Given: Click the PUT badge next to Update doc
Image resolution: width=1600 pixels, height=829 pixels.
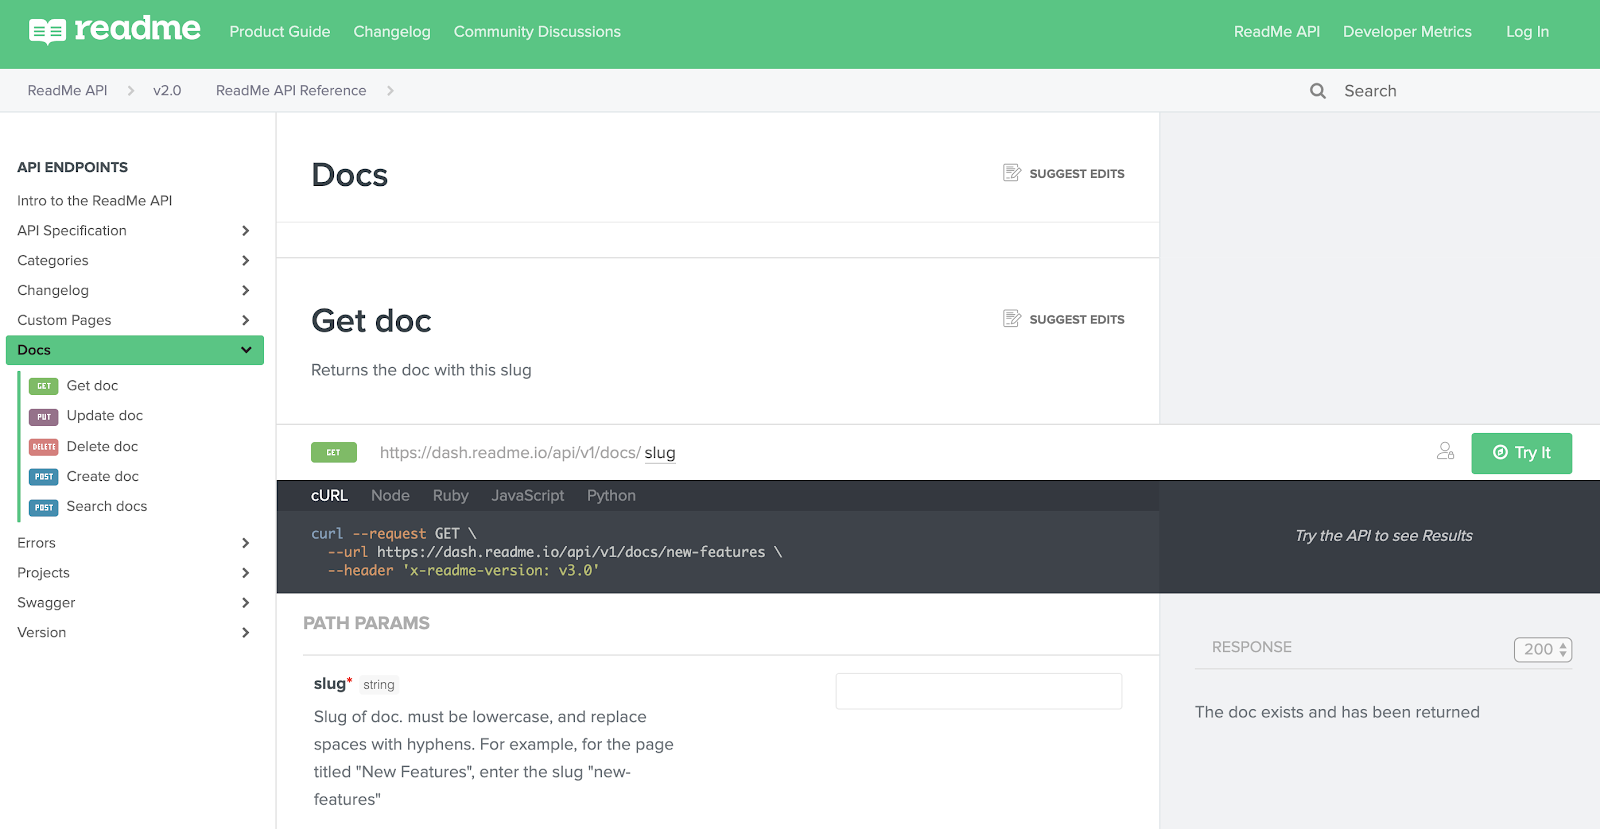Looking at the screenshot, I should click(43, 416).
